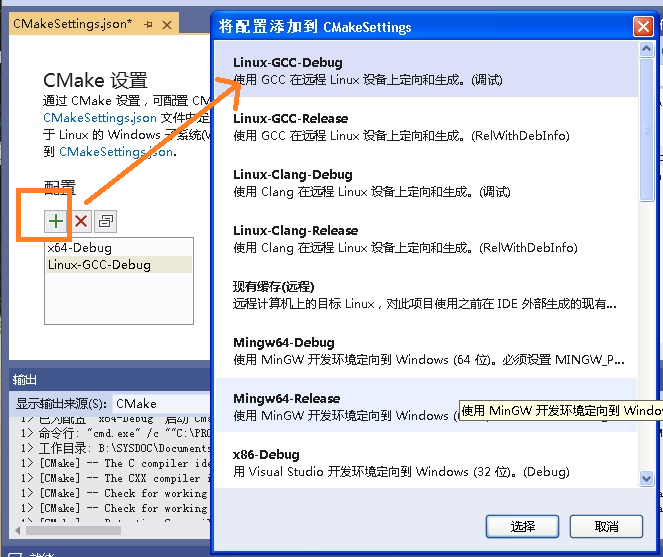The image size is (663, 557).
Task: Remove the configuration with the red X icon
Action: coord(81,221)
